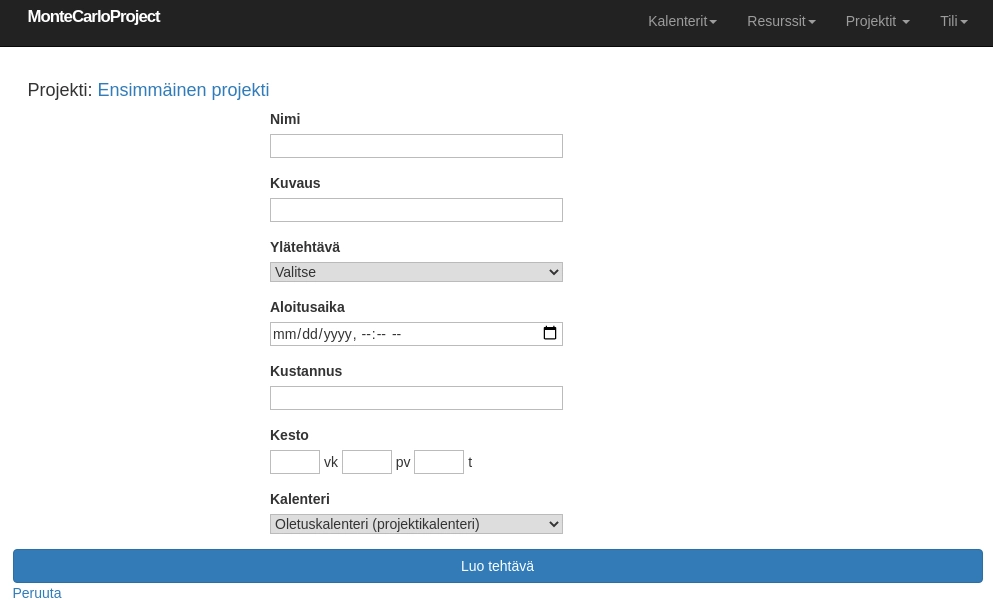993x612 pixels.
Task: Click the MonteCarloProject brand logo
Action: point(93,17)
